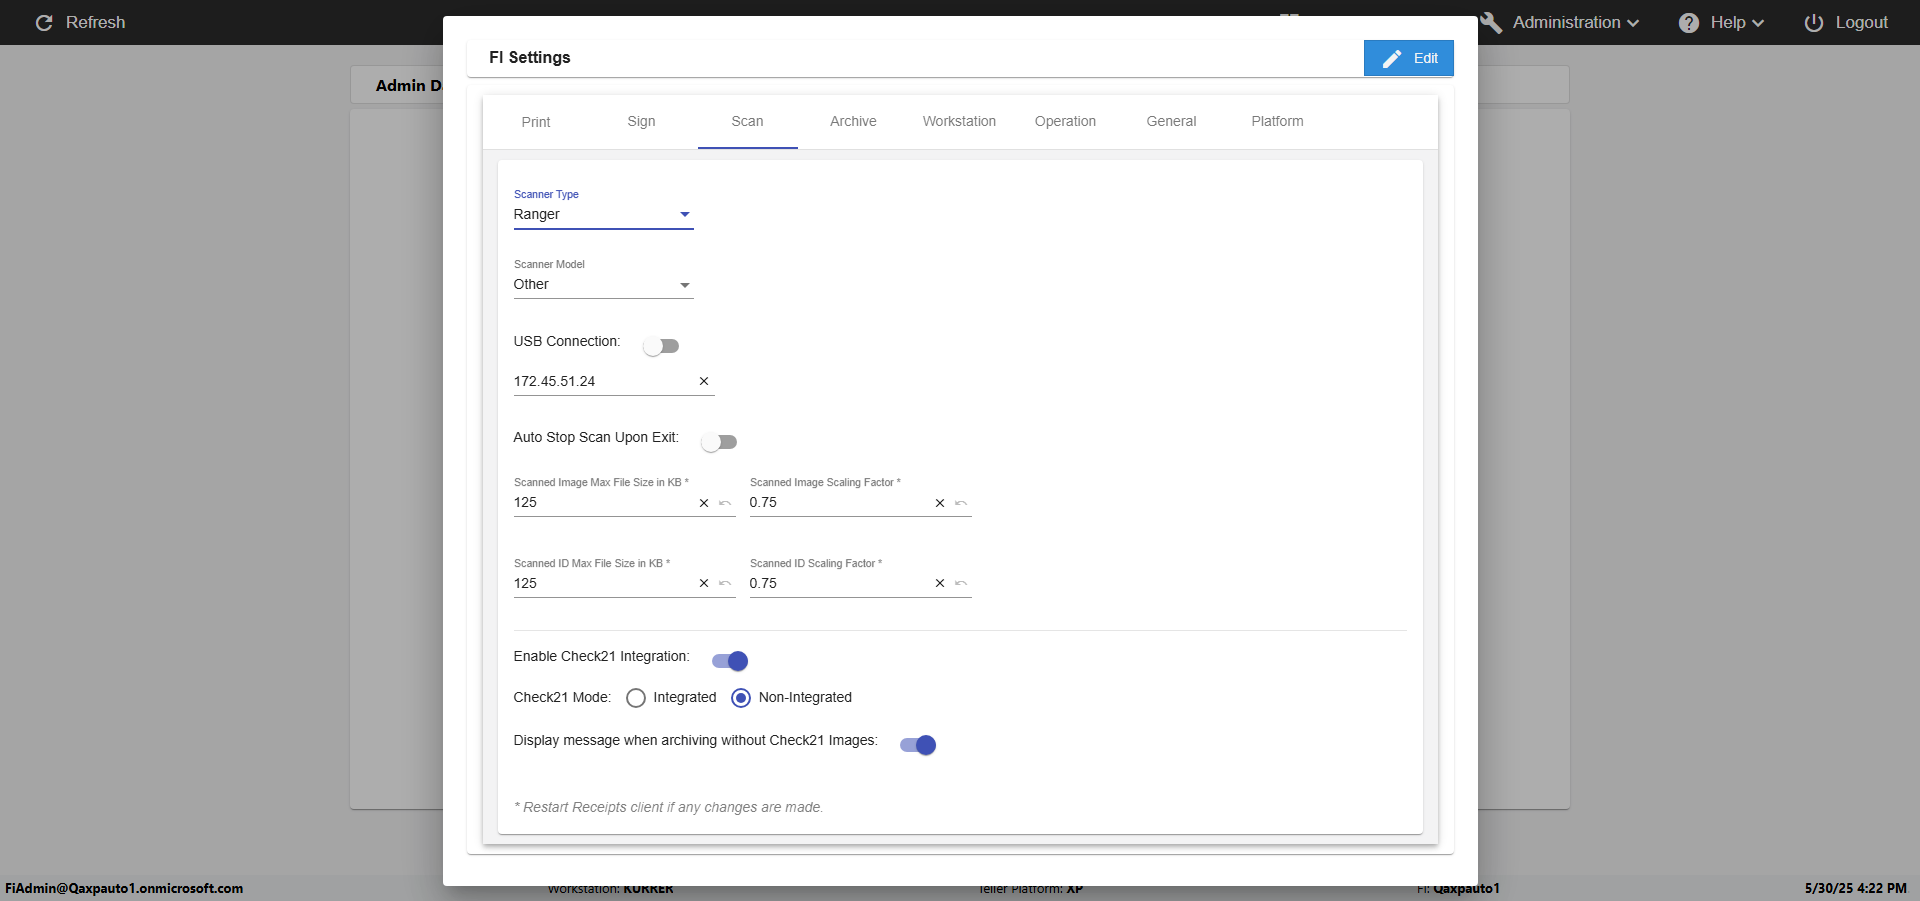Click the Logout button
This screenshot has height=901, width=1920.
point(1846,23)
